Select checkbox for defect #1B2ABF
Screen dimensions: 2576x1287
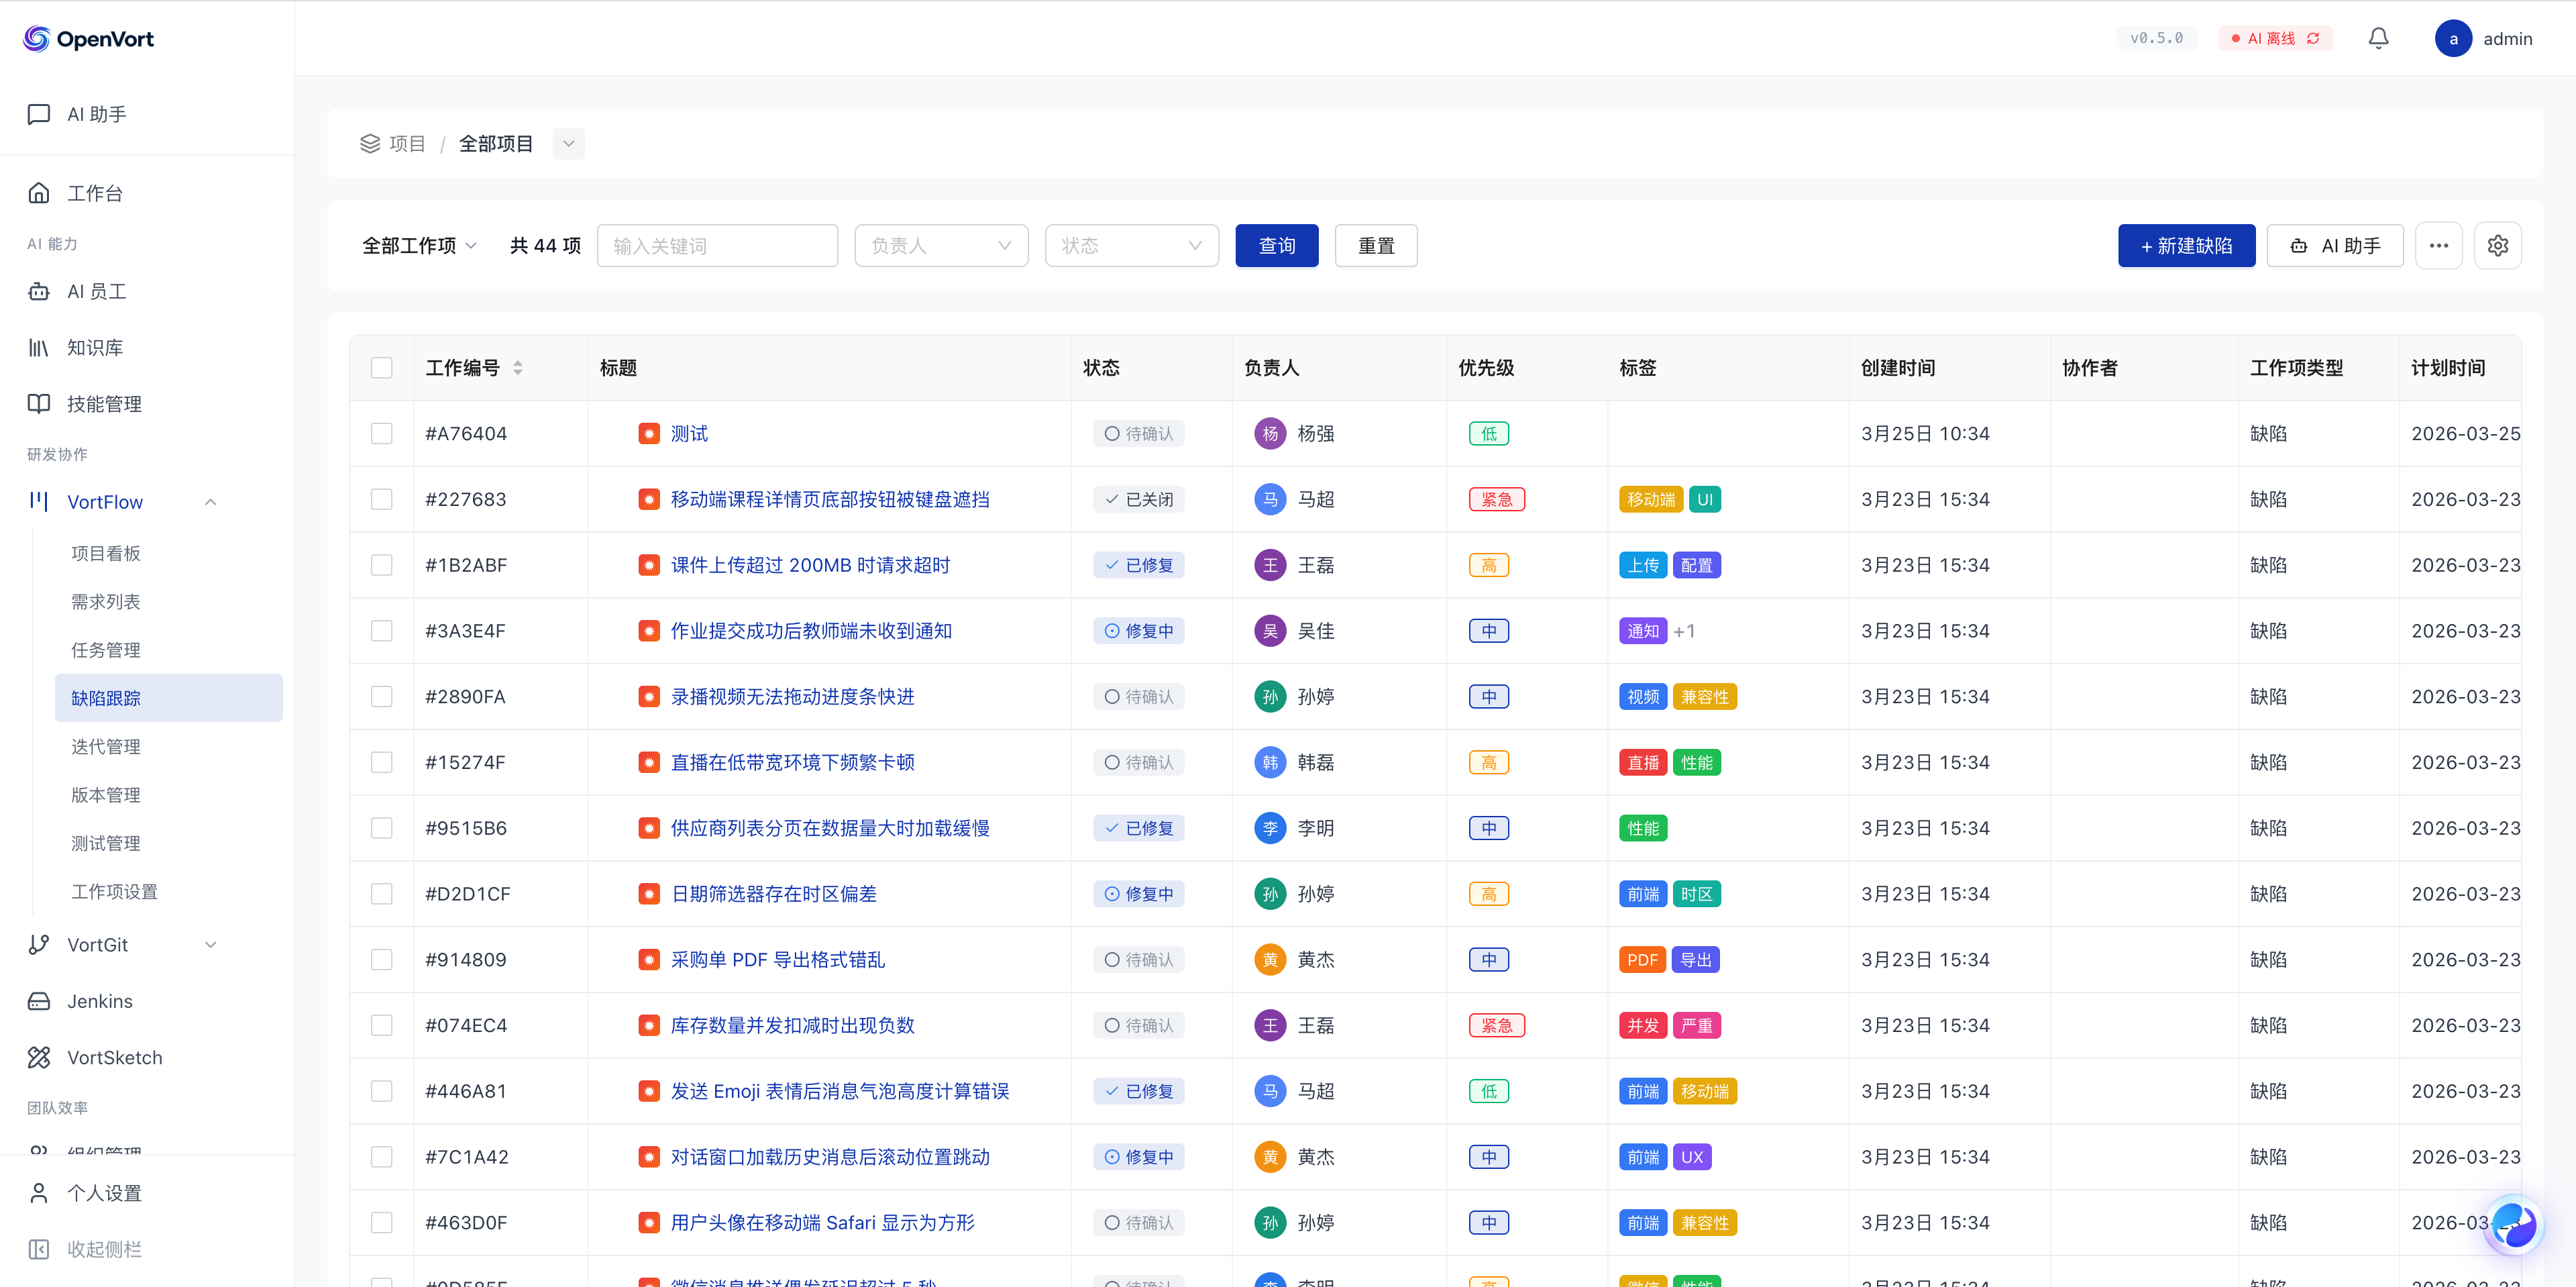point(381,565)
